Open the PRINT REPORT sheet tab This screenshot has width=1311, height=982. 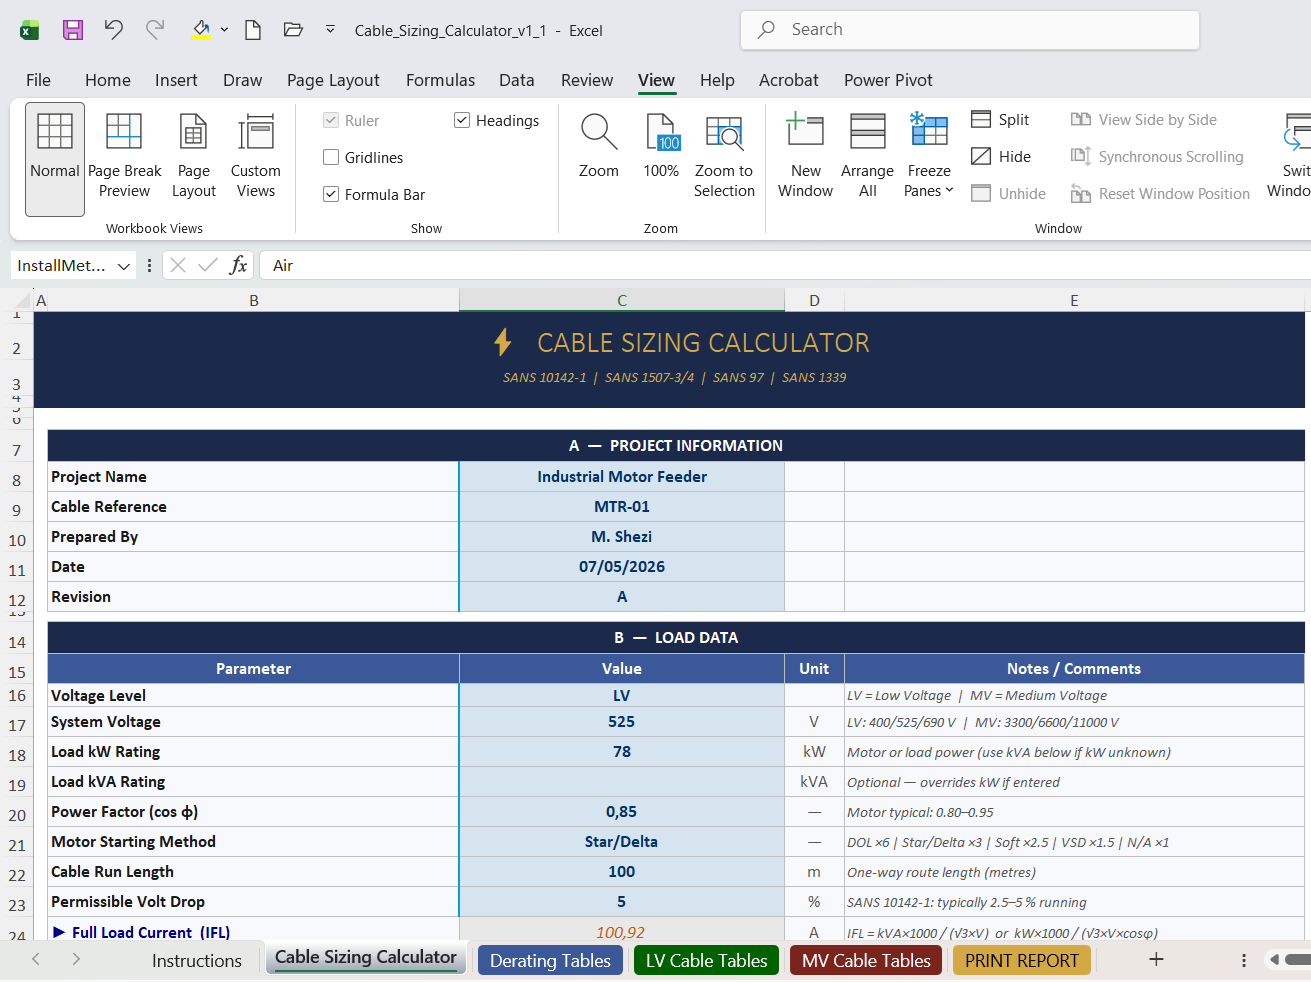point(1022,960)
